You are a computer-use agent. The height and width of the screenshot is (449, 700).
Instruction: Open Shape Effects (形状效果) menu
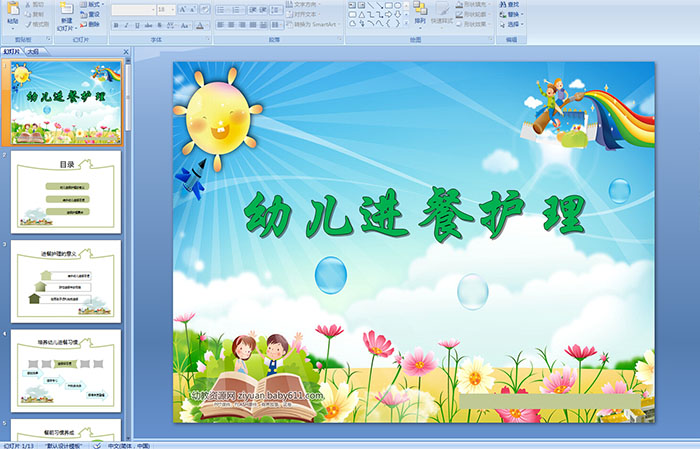[x=474, y=24]
